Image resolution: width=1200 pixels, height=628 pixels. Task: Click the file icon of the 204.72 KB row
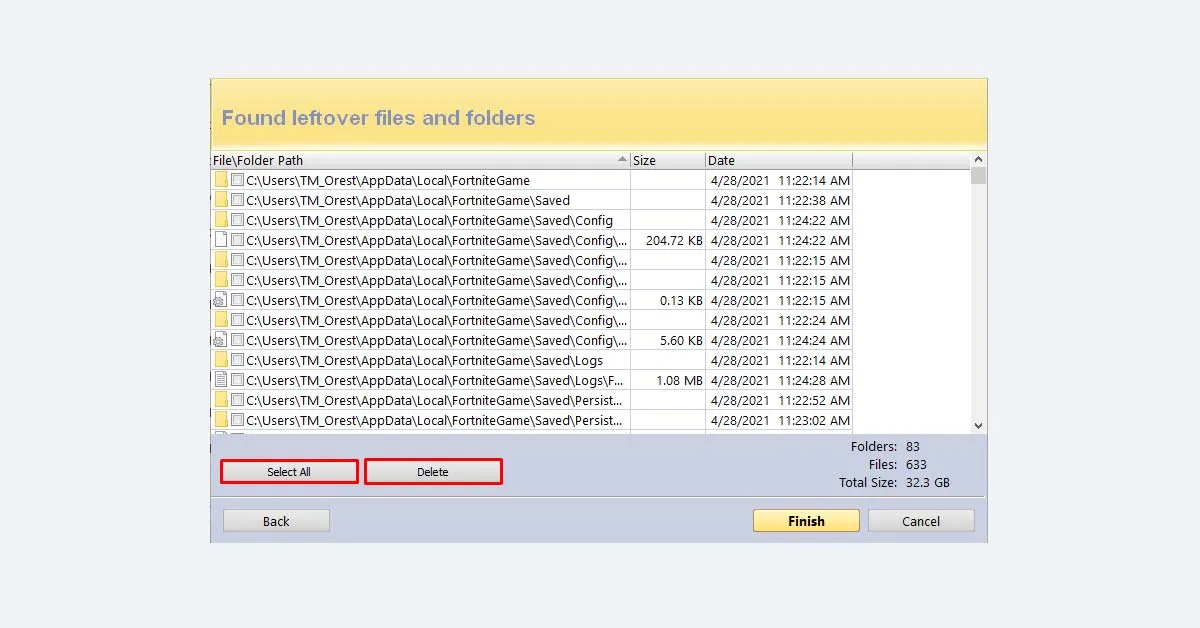pyautogui.click(x=221, y=240)
